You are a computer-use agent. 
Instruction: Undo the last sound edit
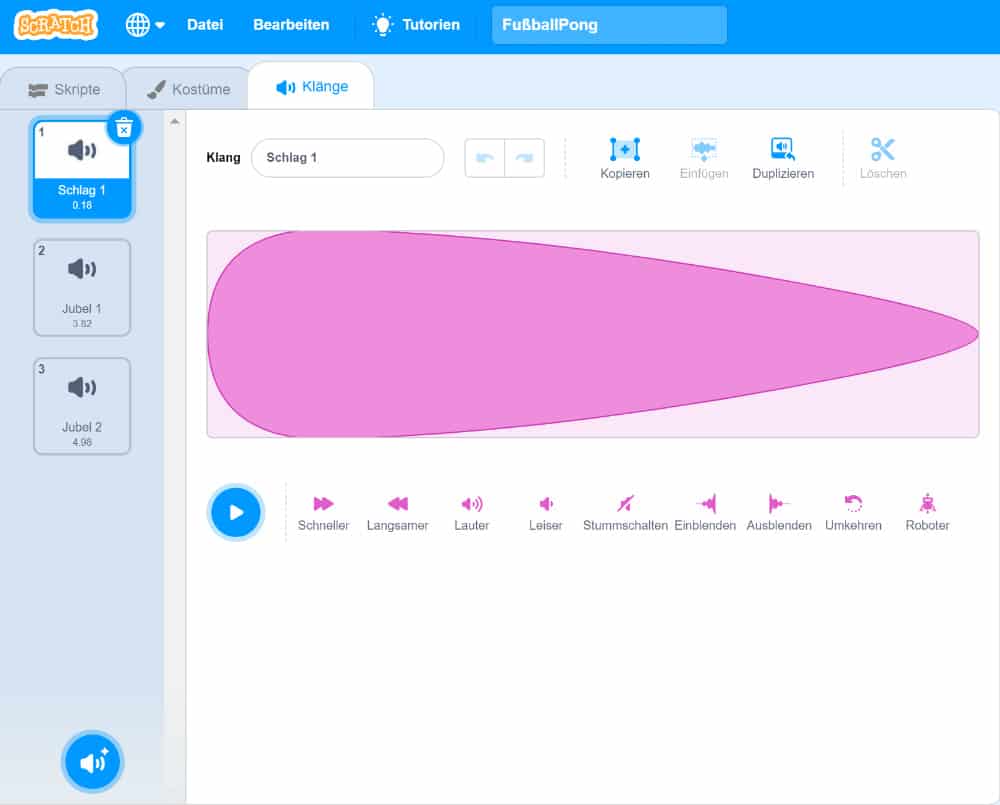point(485,158)
